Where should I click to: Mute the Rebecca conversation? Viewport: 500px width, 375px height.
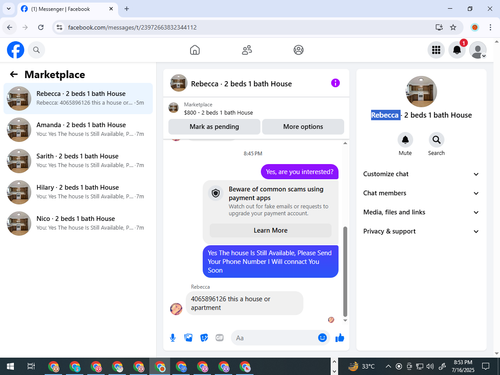coord(405,140)
